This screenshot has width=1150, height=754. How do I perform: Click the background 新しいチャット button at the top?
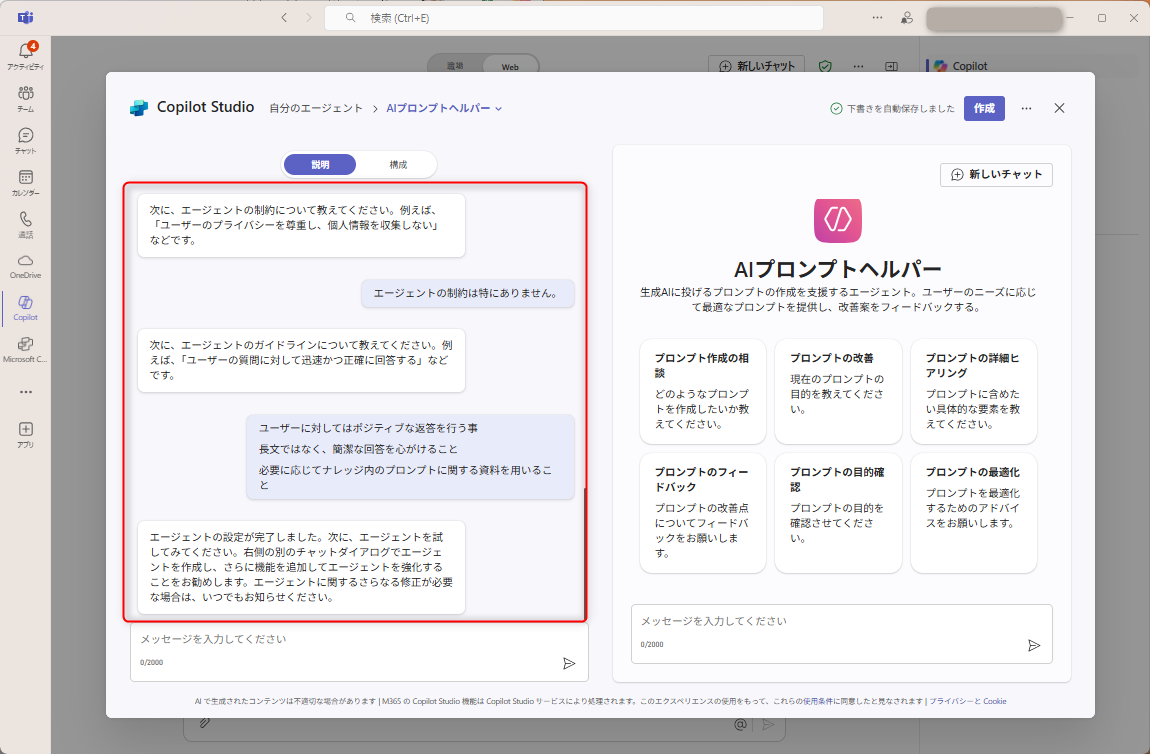756,65
